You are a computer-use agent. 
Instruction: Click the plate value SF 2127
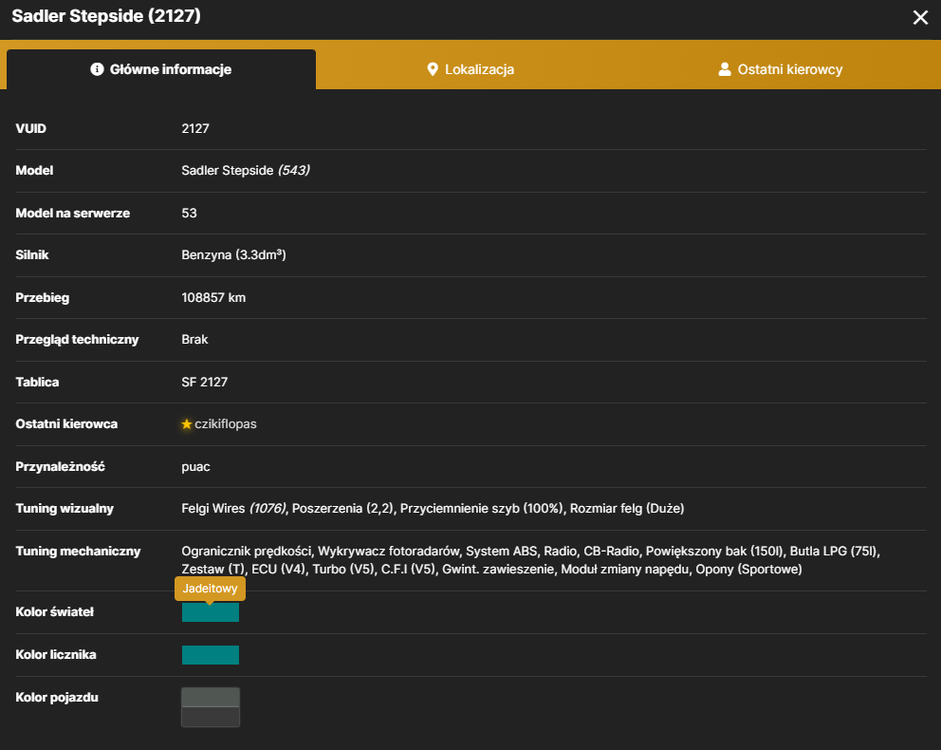click(x=205, y=382)
